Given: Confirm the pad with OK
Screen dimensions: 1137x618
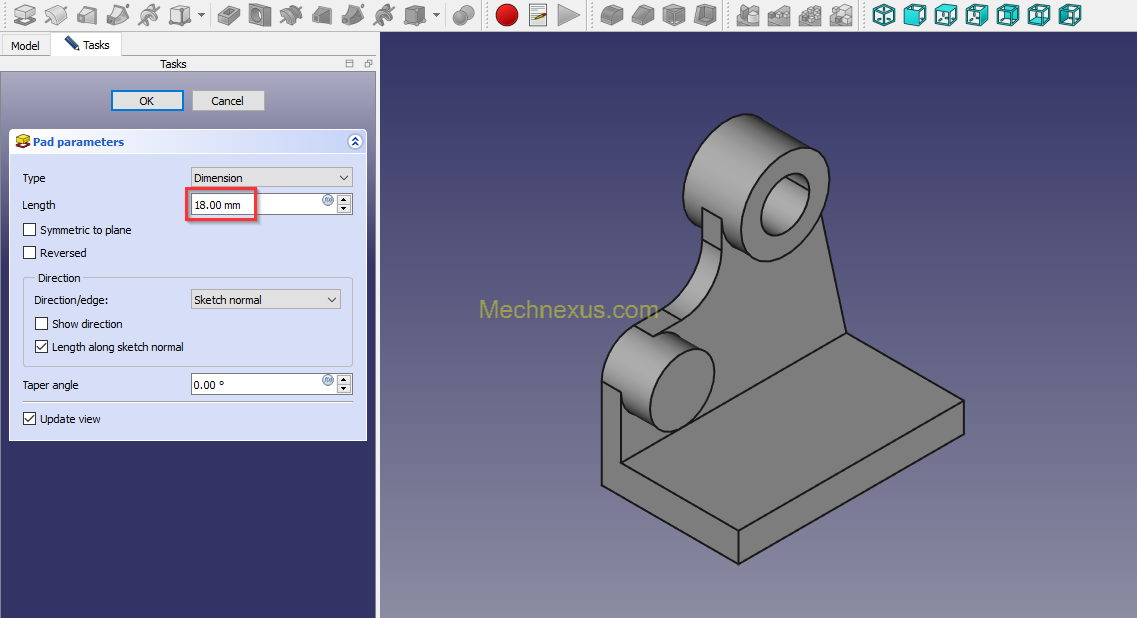Looking at the screenshot, I should 147,101.
